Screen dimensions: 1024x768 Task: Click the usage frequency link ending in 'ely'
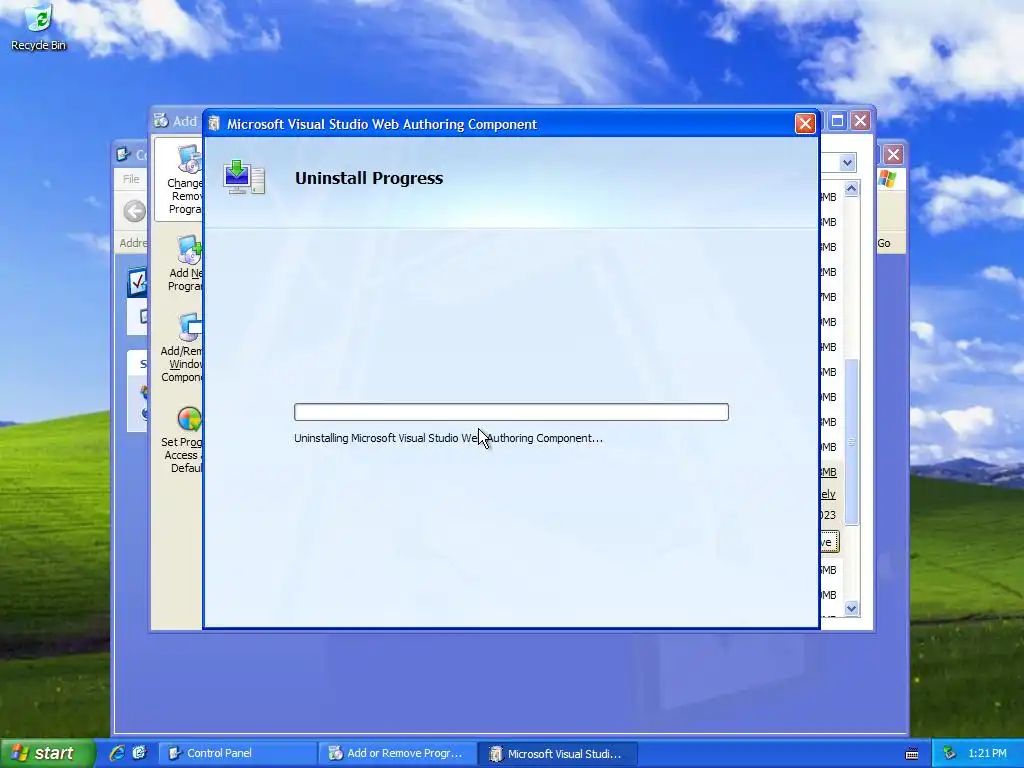(828, 494)
